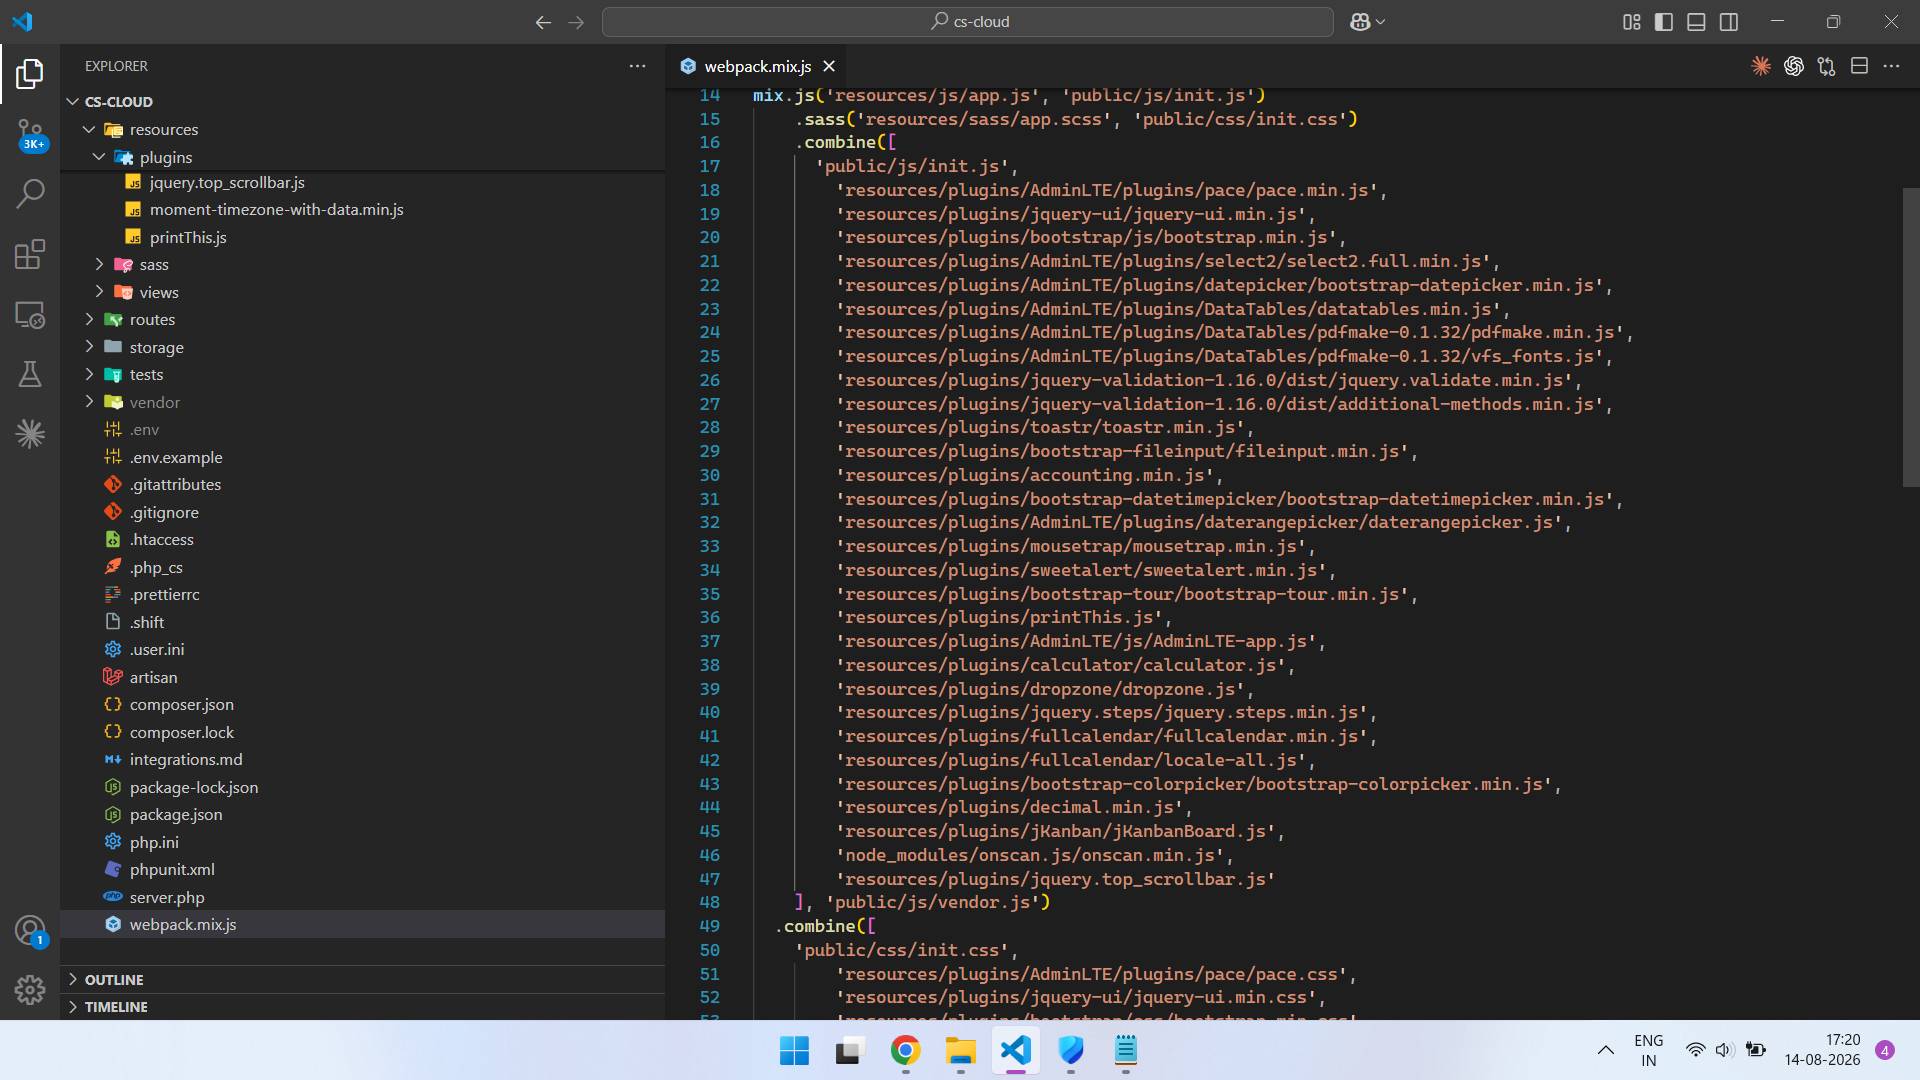The height and width of the screenshot is (1080, 1920).
Task: Open the Testing flask view
Action: 30,374
